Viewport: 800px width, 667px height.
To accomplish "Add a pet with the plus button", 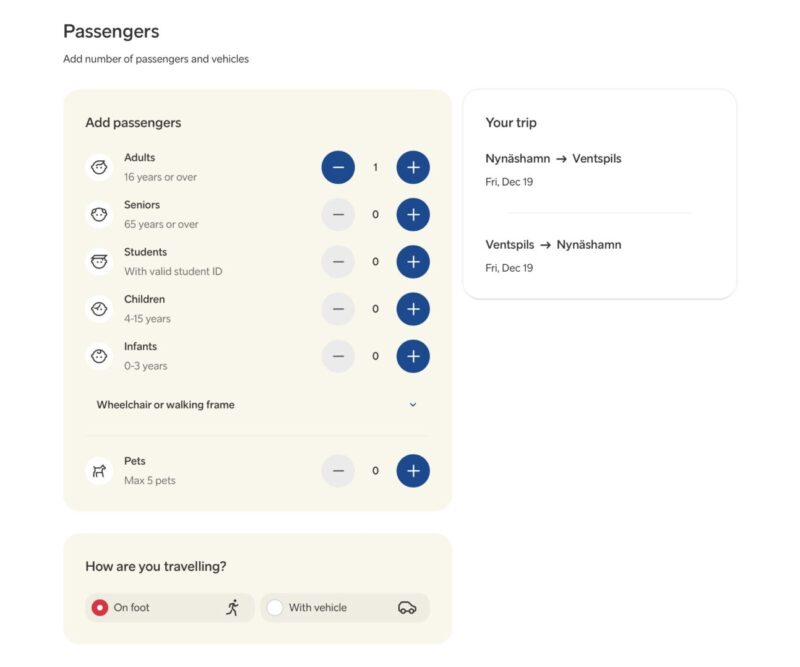I will 413,470.
